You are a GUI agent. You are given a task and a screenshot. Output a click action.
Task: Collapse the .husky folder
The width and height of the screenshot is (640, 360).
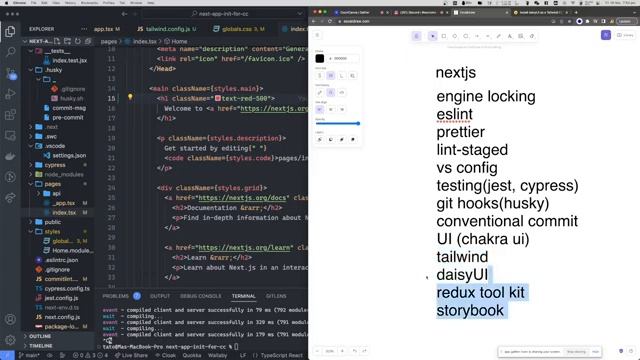click(57, 70)
